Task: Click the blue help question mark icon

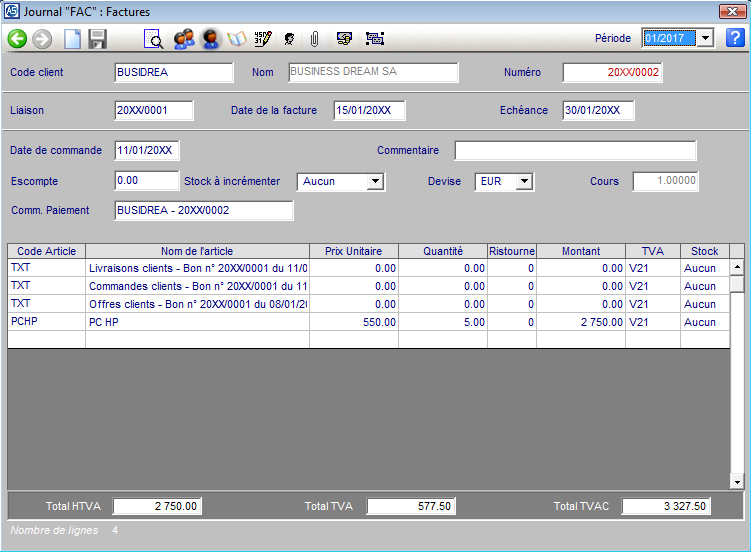Action: click(x=735, y=38)
